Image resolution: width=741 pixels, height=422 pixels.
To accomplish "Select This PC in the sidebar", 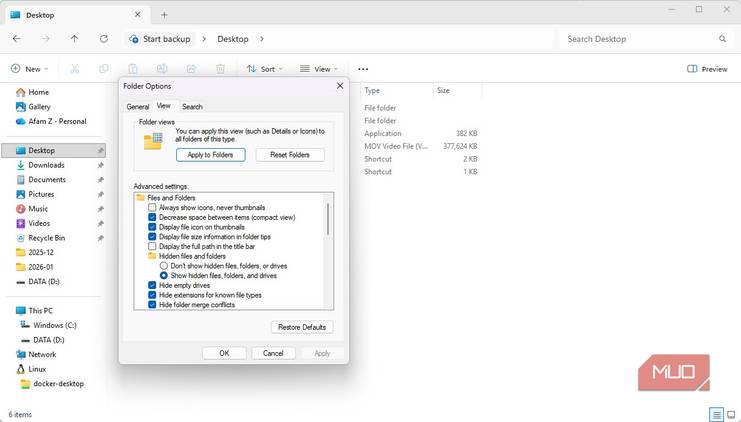I will point(34,310).
